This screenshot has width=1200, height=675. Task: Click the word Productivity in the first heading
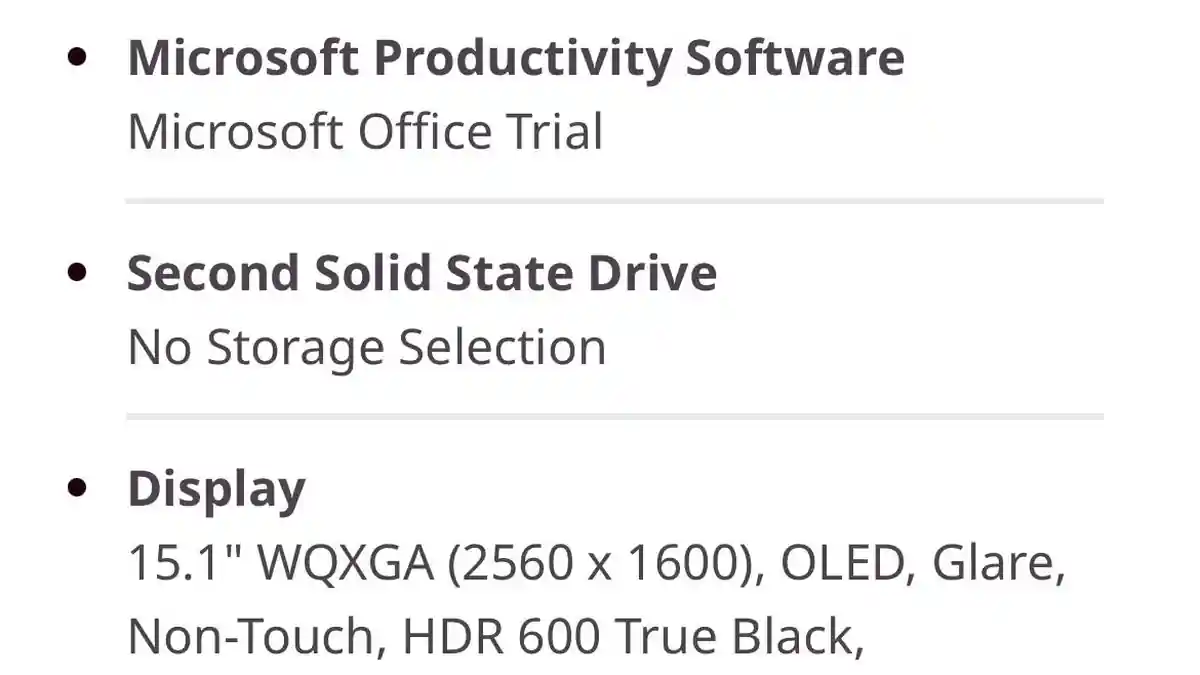(x=523, y=58)
